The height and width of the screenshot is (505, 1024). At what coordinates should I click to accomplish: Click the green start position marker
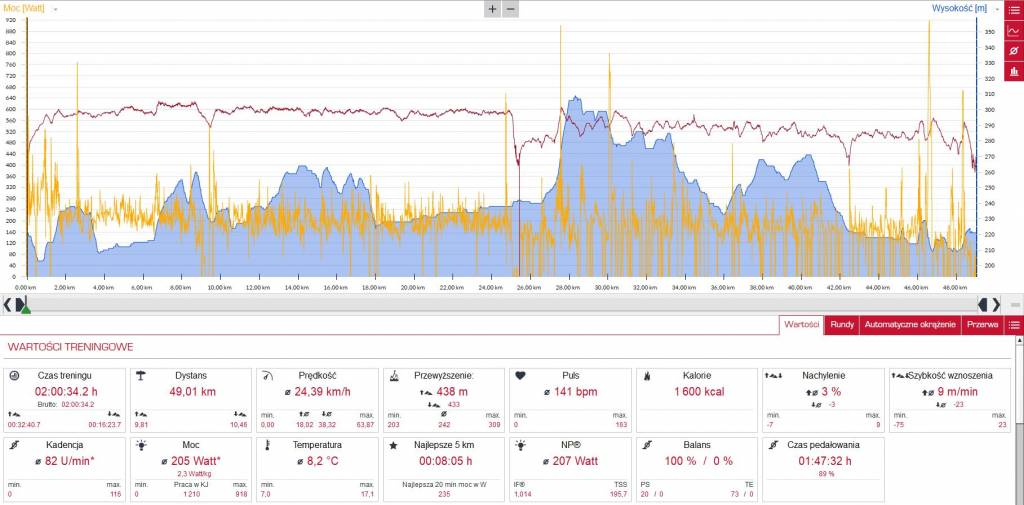(25, 309)
